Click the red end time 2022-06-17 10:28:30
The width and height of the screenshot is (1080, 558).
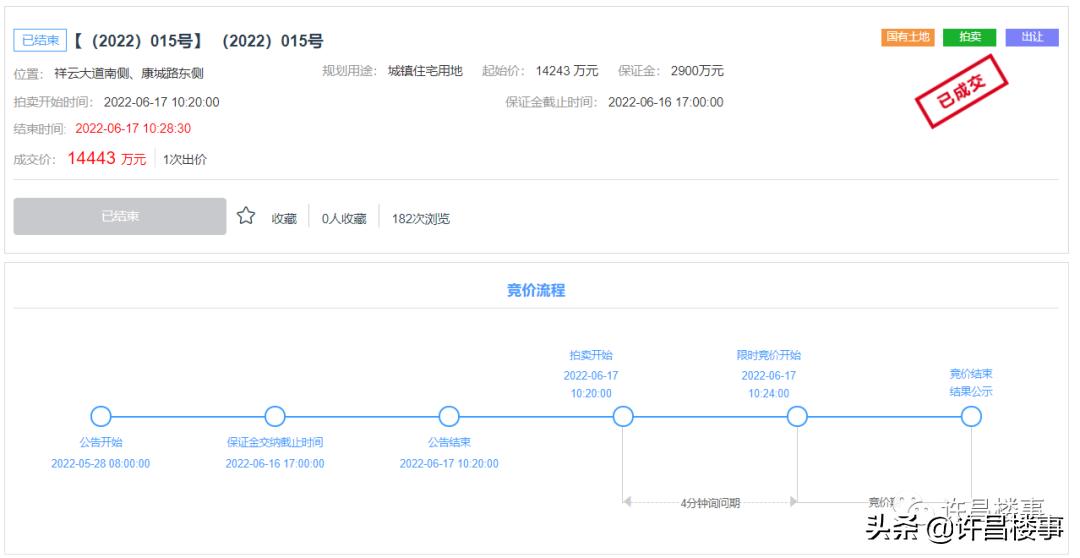click(133, 128)
